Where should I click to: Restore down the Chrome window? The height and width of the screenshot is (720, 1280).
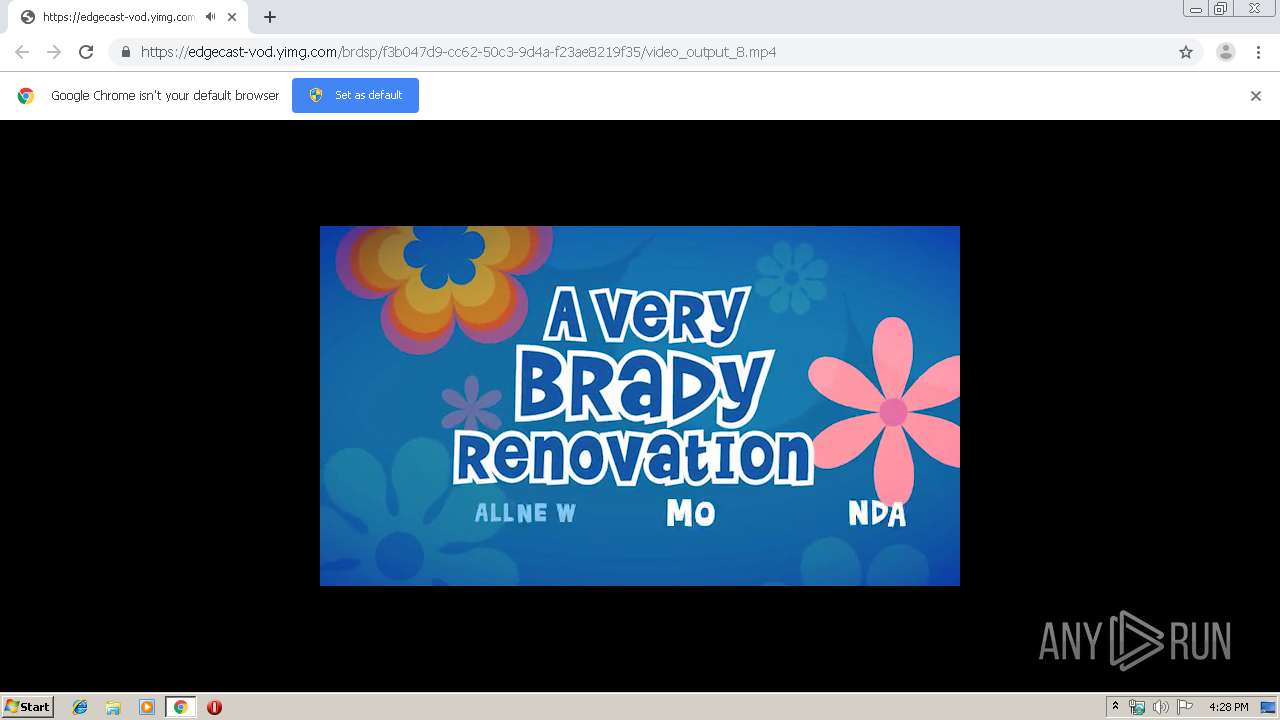pyautogui.click(x=1220, y=8)
